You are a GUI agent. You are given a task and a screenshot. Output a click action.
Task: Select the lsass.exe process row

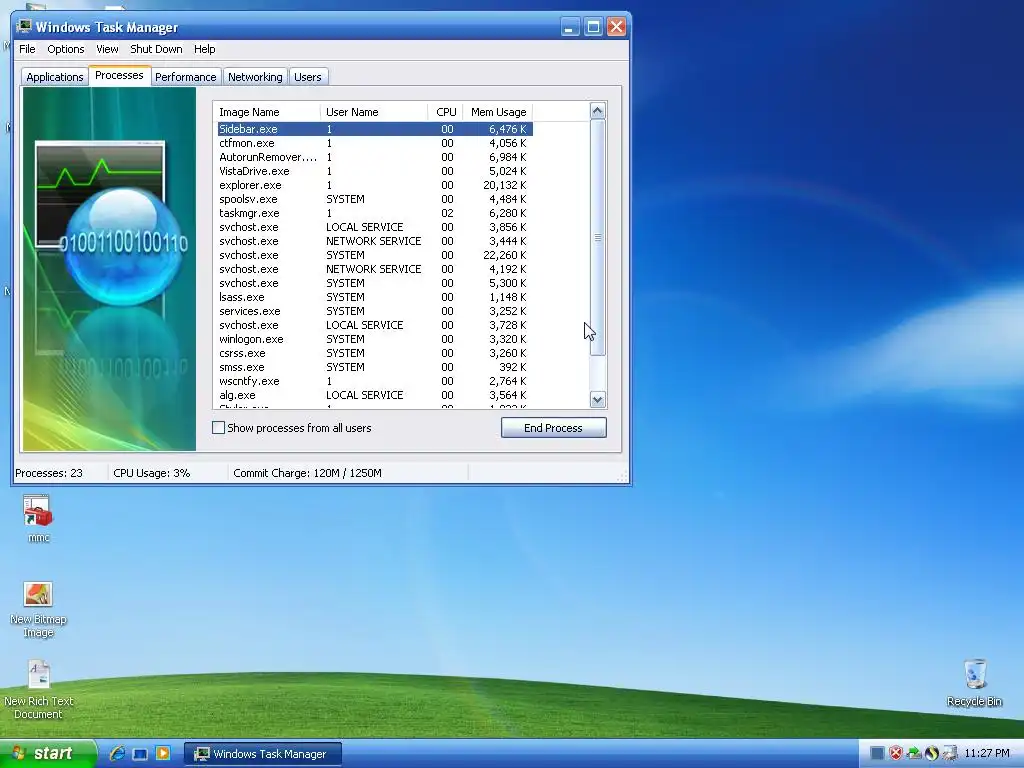point(375,297)
